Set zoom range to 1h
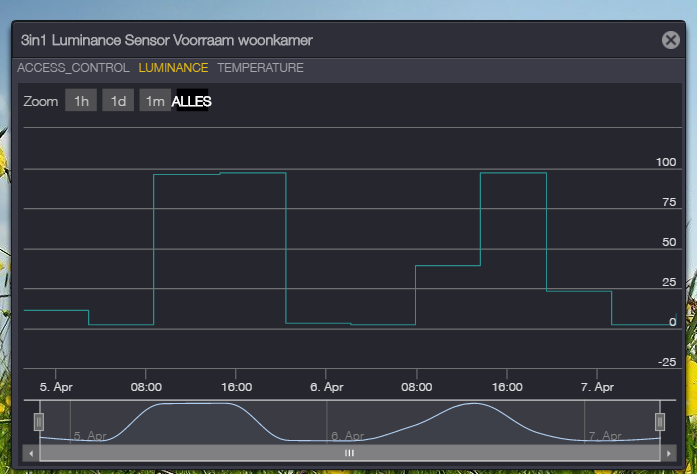 [81, 101]
